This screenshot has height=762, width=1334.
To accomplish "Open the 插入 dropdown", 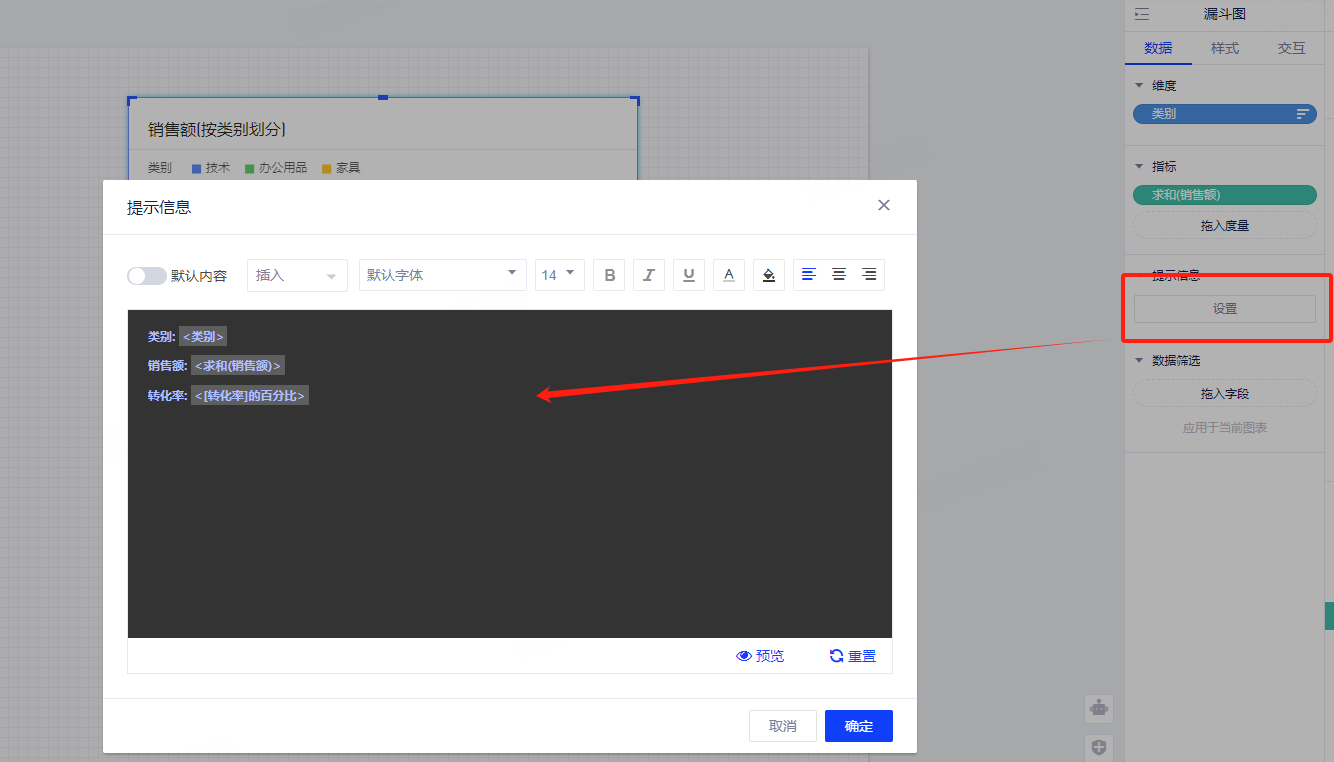I will (297, 275).
